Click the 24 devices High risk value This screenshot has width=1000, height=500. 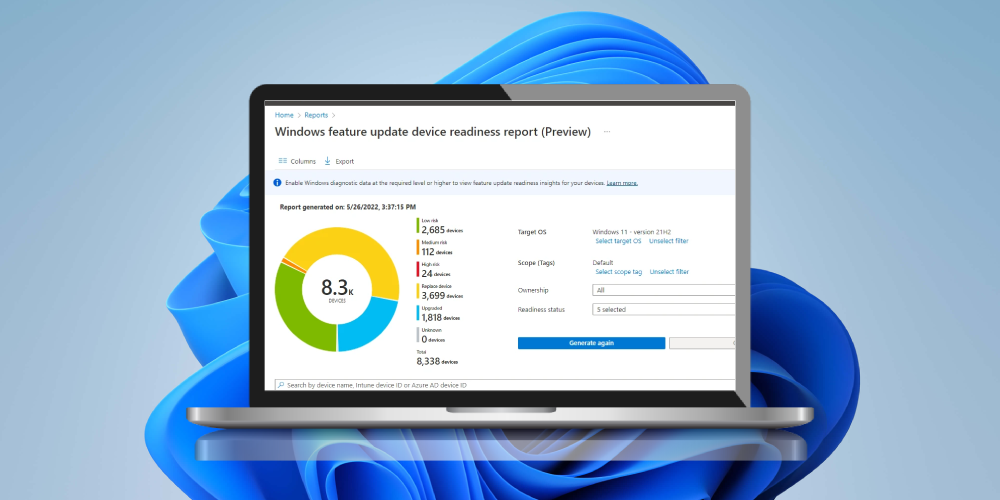point(436,274)
